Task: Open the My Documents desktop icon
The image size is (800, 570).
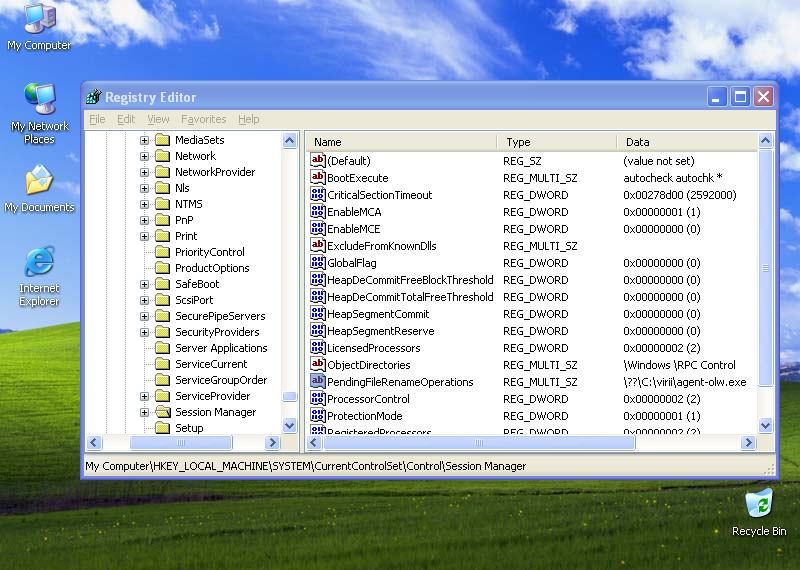Action: point(39,189)
